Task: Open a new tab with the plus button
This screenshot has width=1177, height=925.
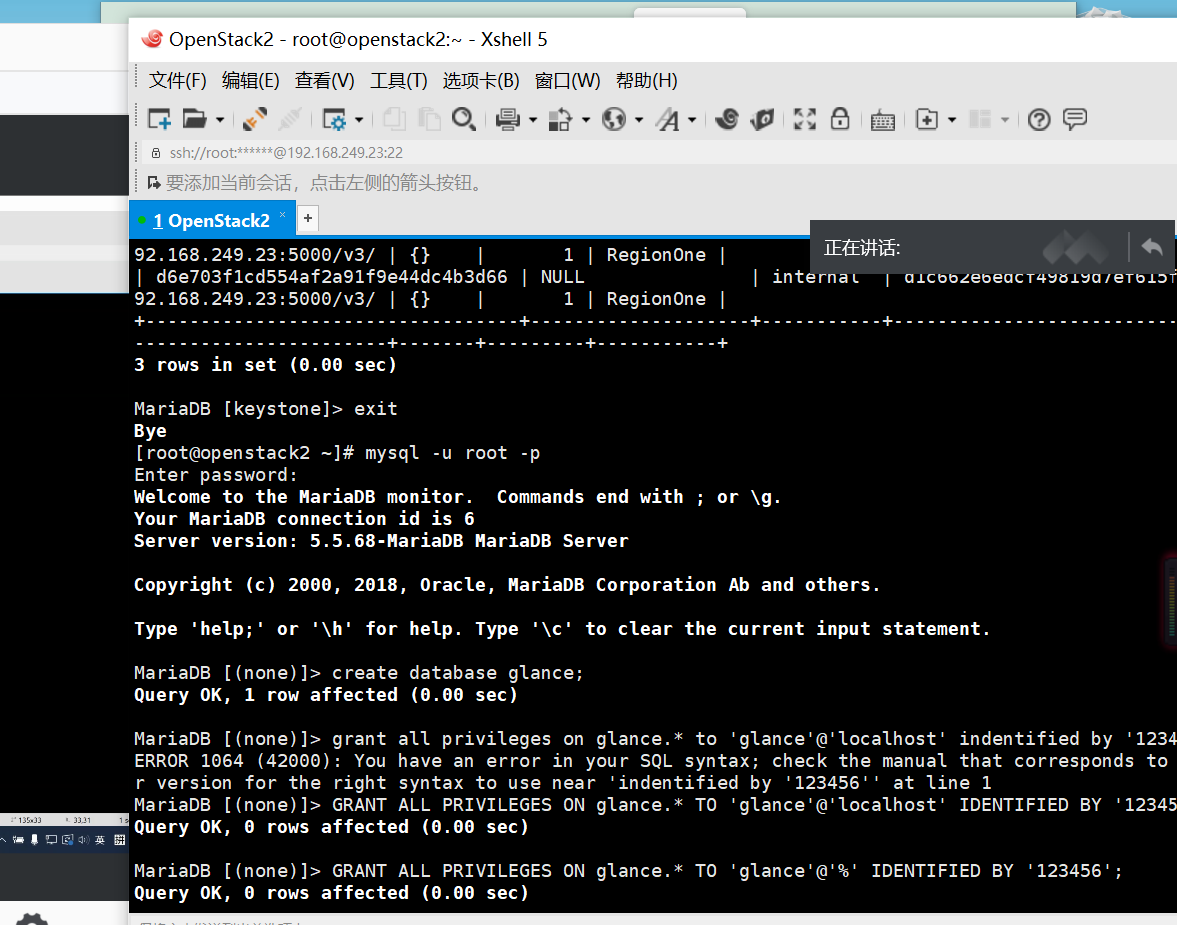Action: point(308,218)
